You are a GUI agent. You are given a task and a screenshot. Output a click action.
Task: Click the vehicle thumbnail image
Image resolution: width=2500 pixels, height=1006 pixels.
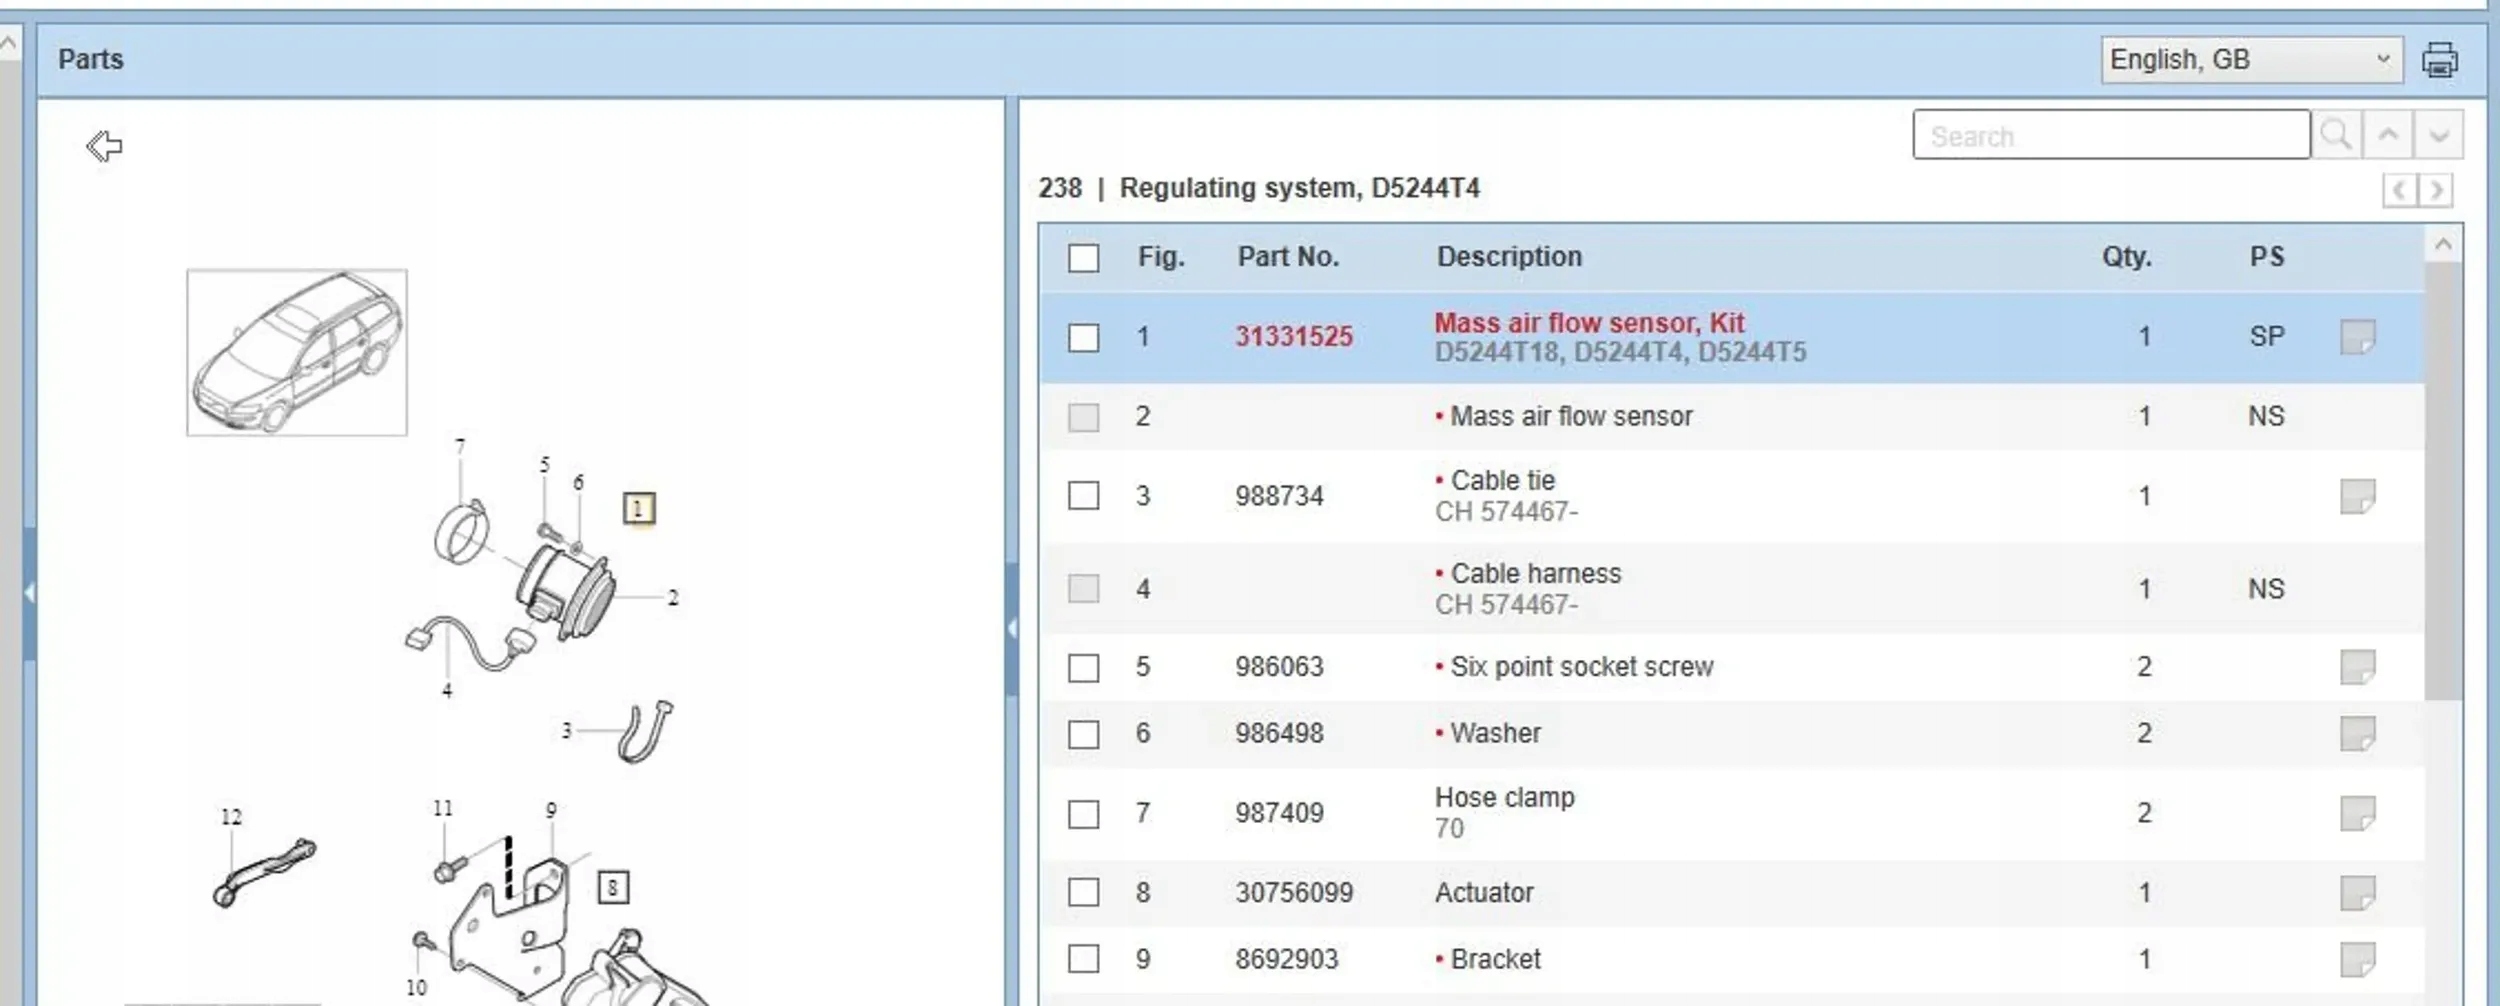tap(297, 352)
